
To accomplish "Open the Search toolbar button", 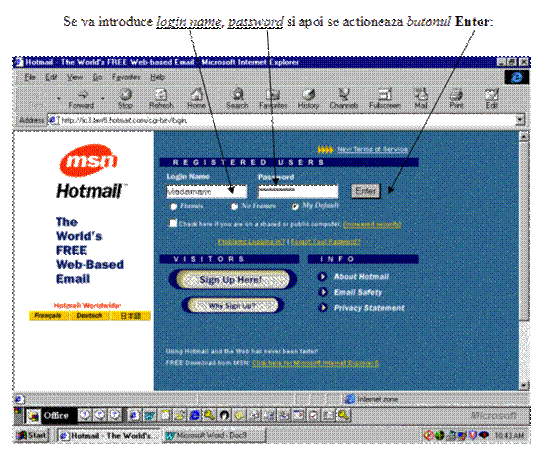I will point(237,99).
